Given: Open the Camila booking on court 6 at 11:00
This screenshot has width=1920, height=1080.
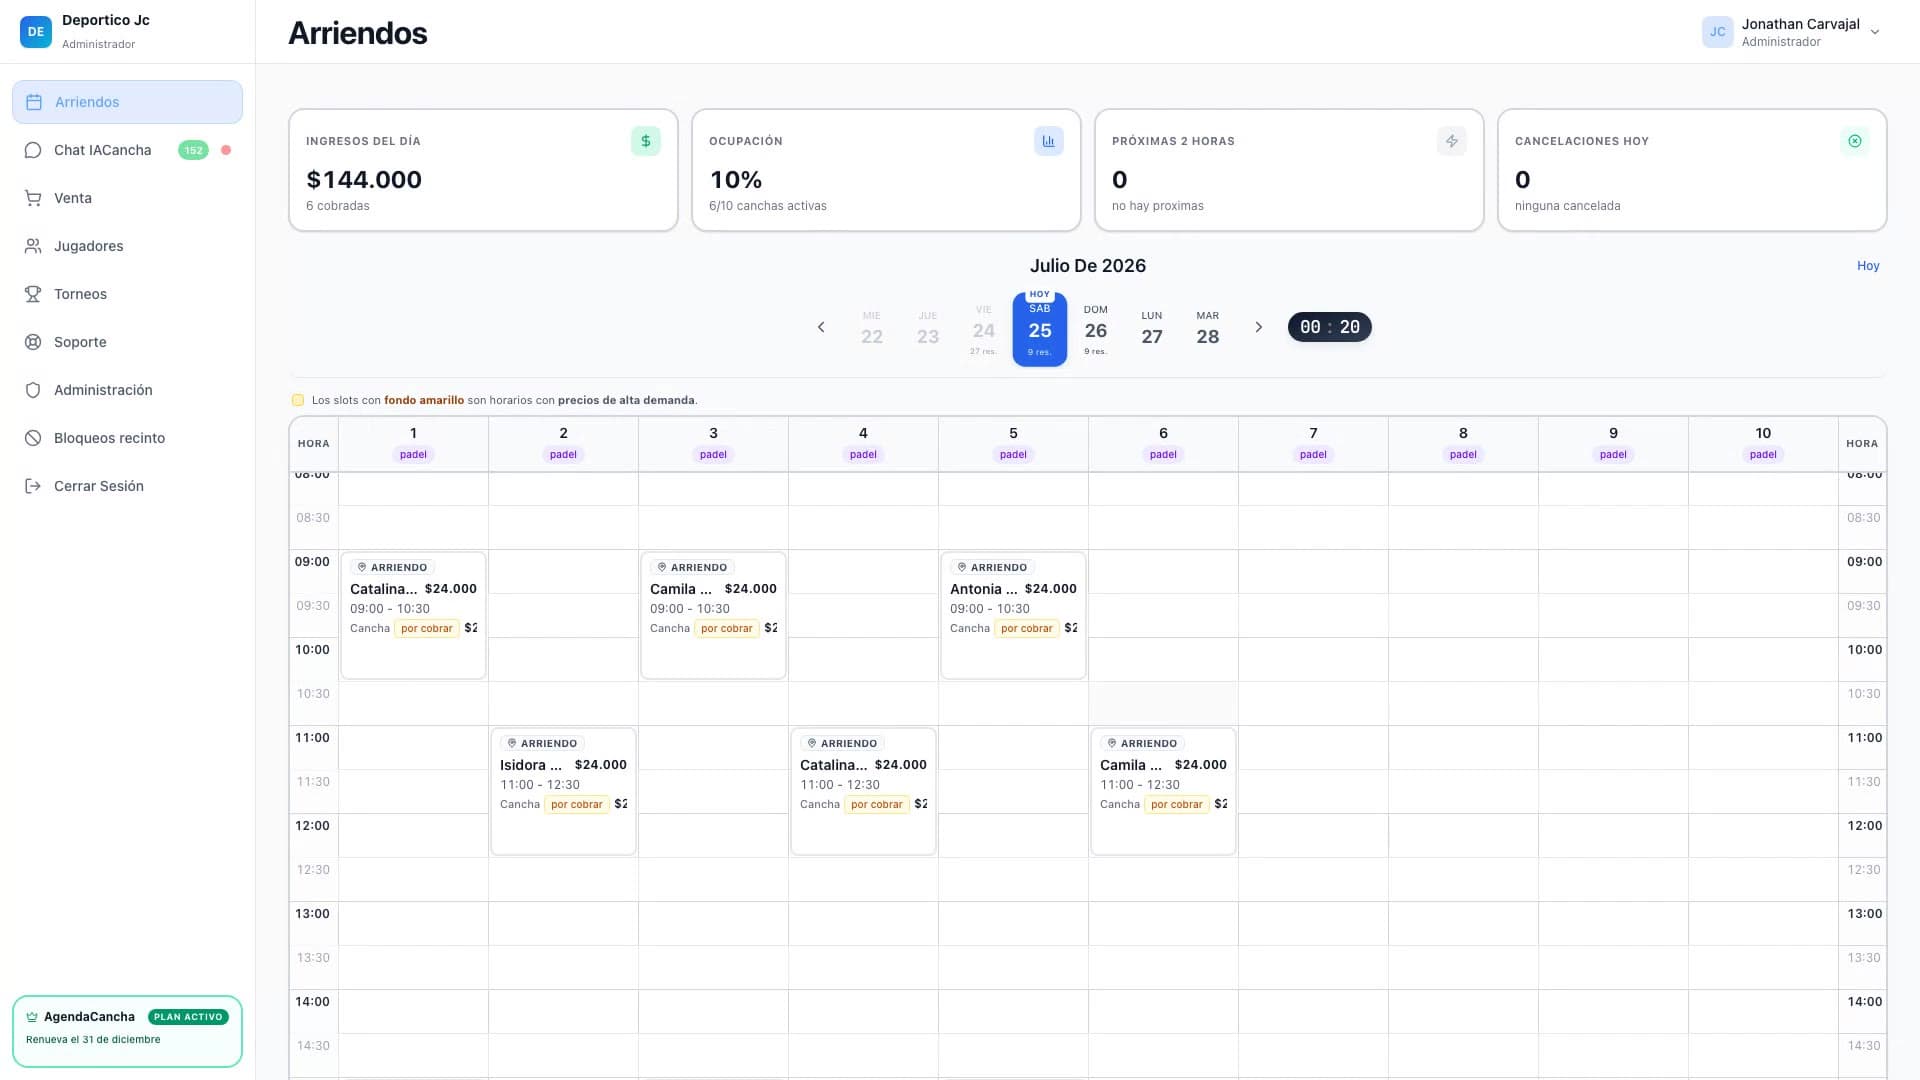Looking at the screenshot, I should pyautogui.click(x=1163, y=791).
